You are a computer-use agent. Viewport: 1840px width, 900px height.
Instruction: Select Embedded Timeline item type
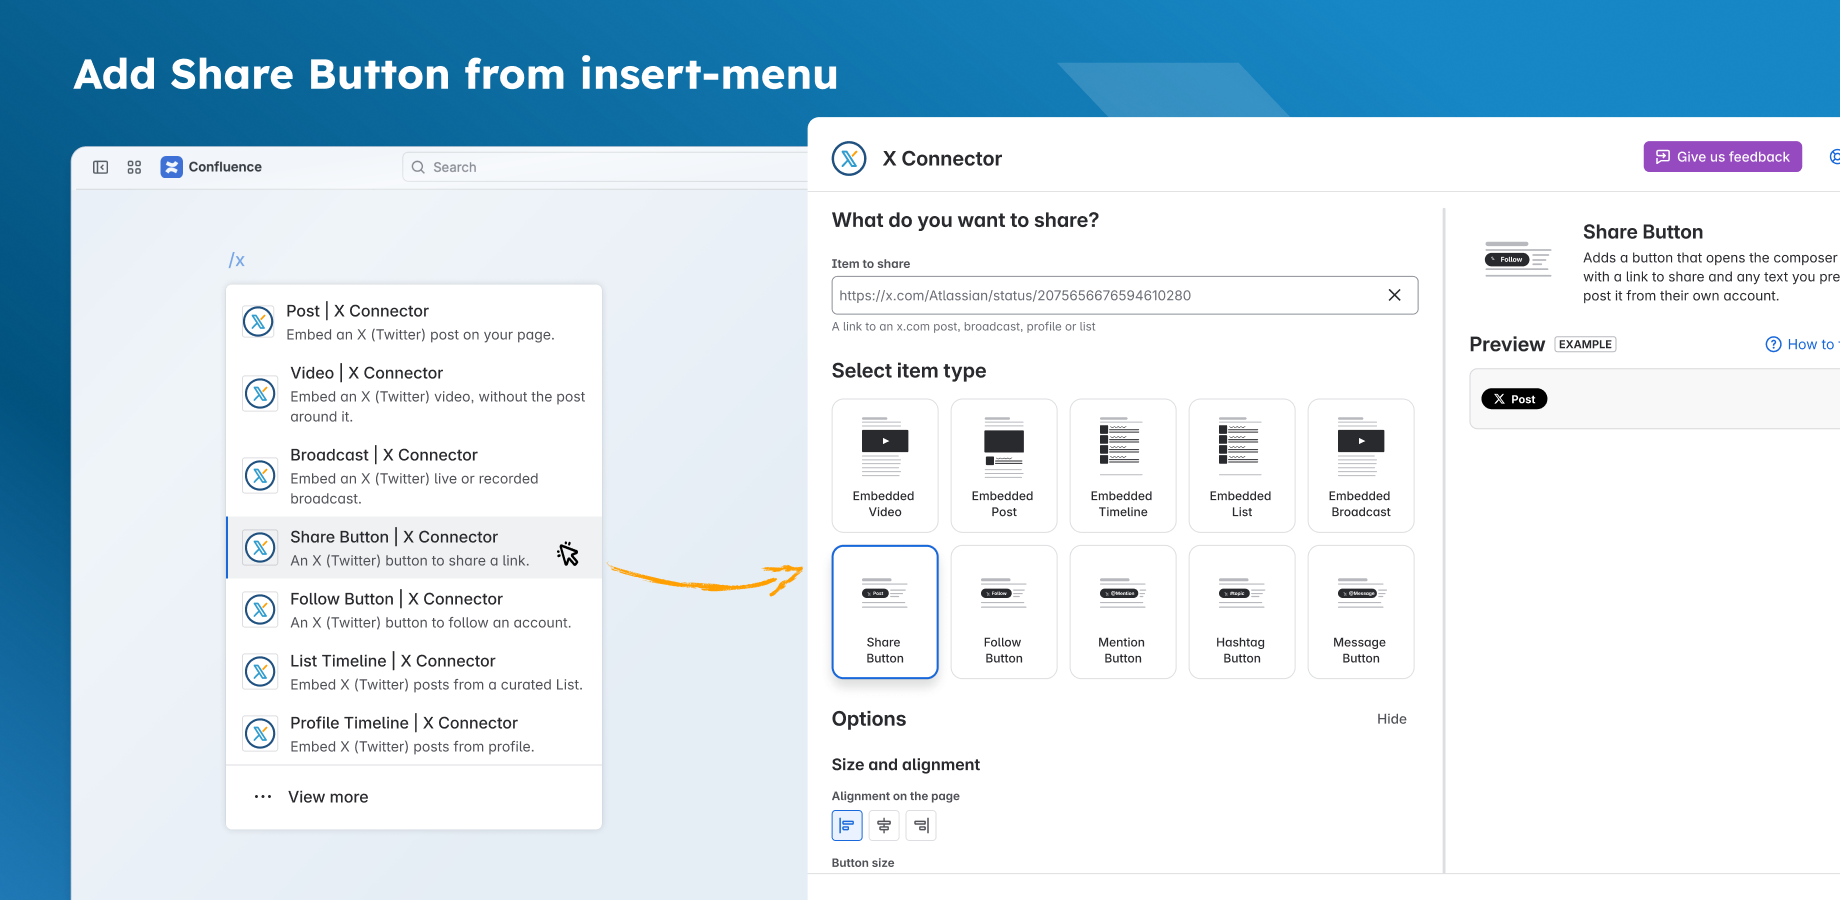click(x=1123, y=466)
